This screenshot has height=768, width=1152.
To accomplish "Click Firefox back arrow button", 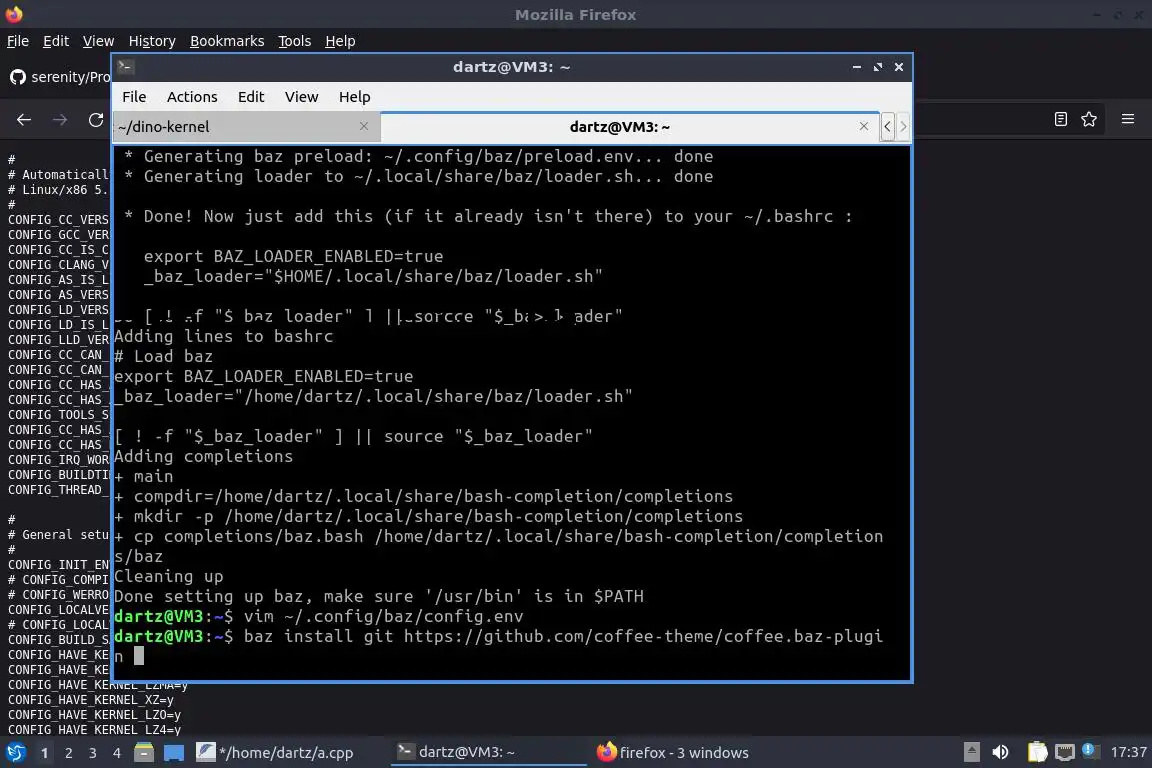I will [x=24, y=119].
